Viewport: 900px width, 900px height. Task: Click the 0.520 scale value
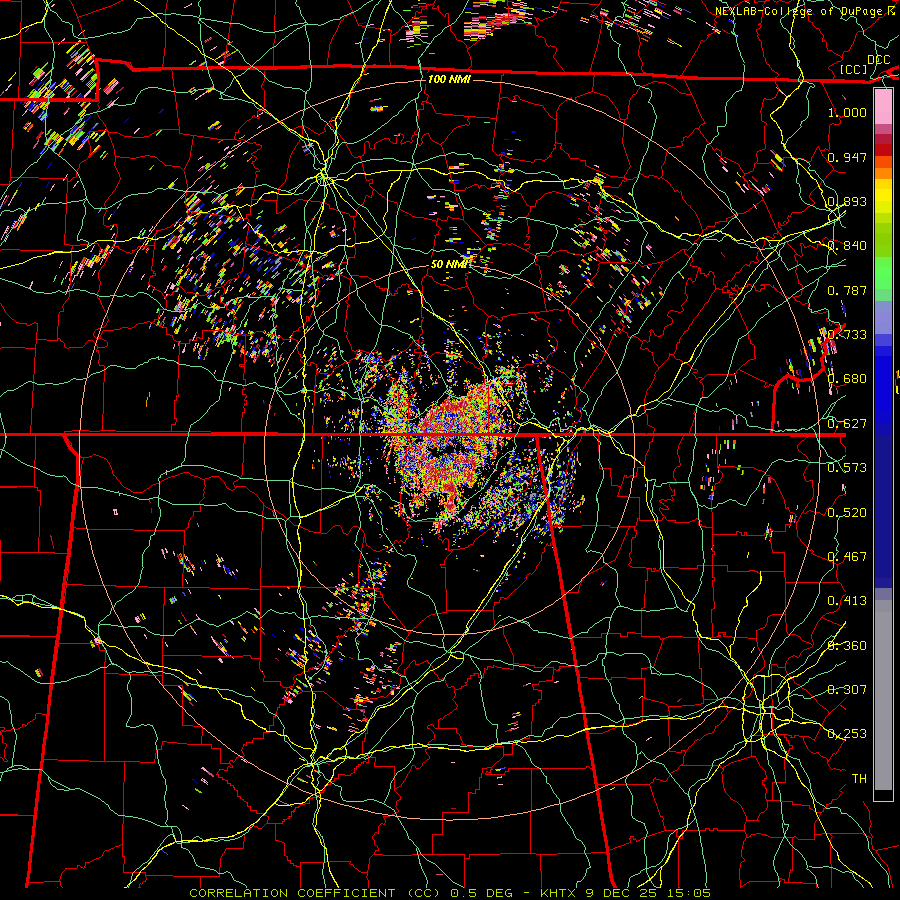click(x=847, y=513)
